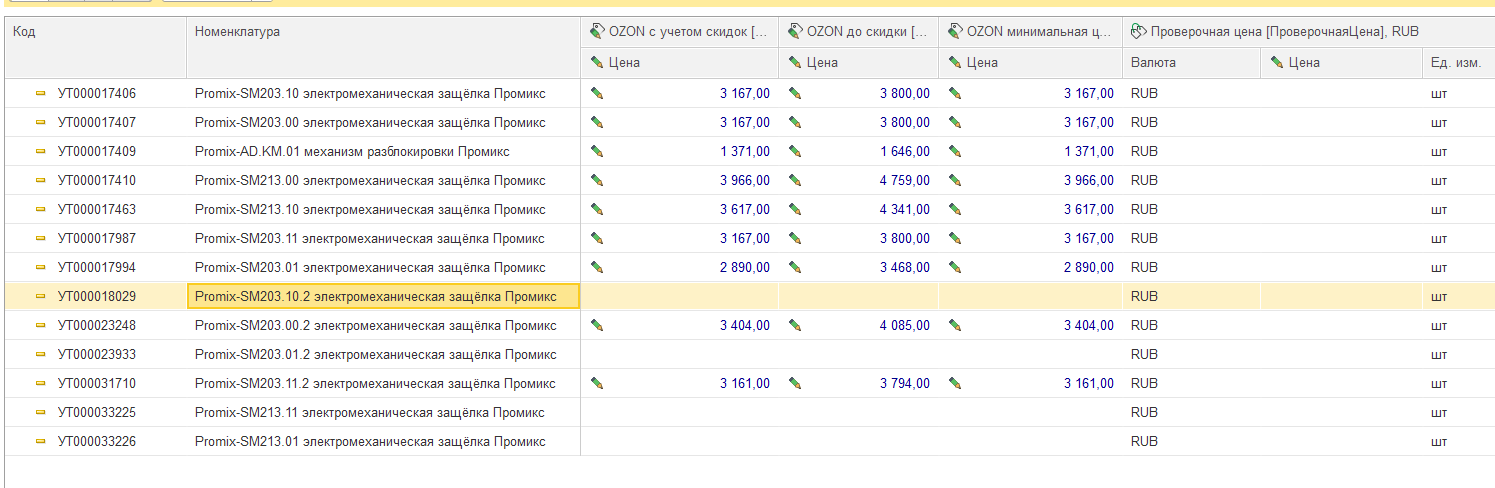
Task: Click 3 800,00 before-discount price in row УТ000017987
Action: [x=905, y=239]
